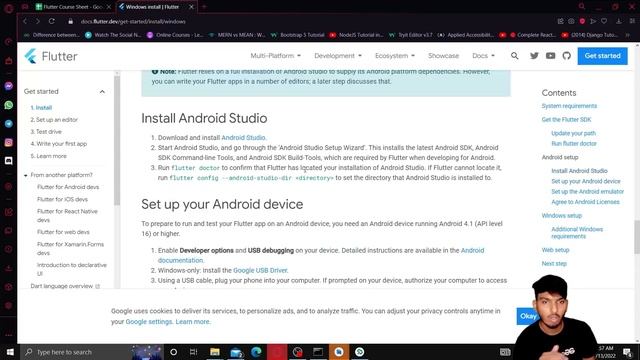
Task: Open Flutter's GitHub icon link
Action: pos(567,56)
